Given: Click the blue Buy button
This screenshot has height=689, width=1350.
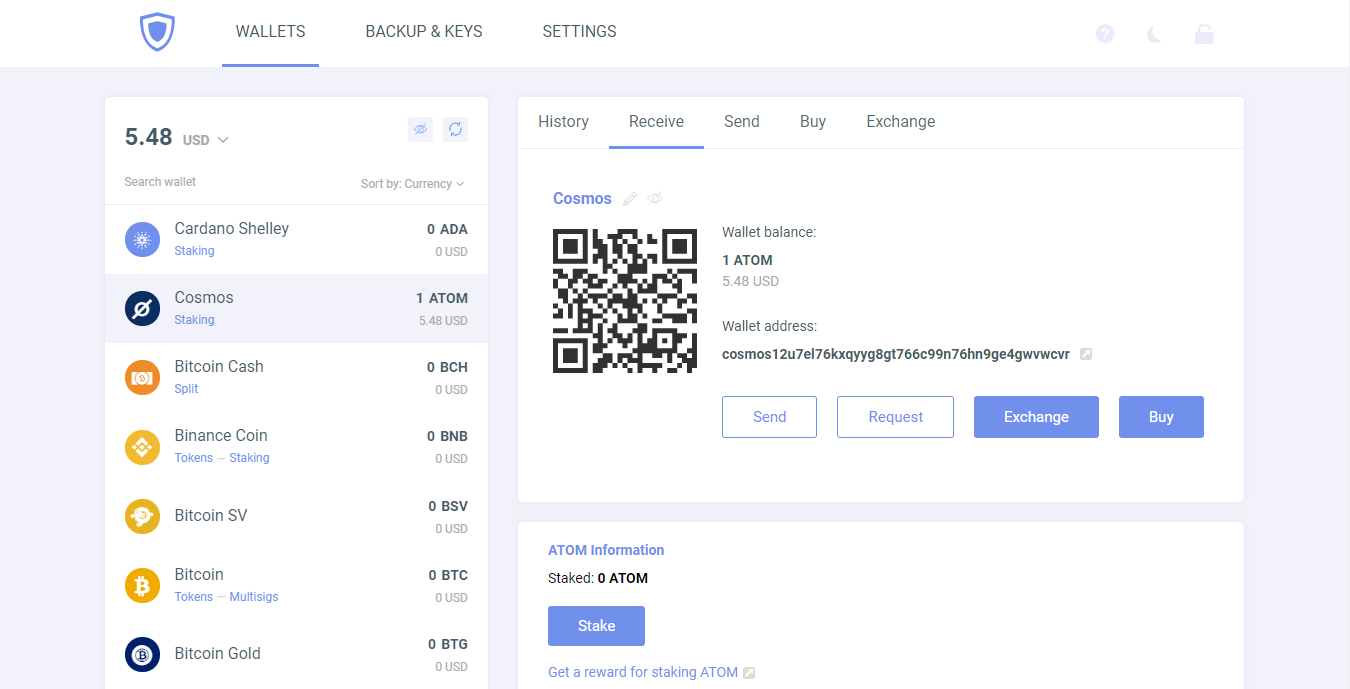Looking at the screenshot, I should point(1161,417).
